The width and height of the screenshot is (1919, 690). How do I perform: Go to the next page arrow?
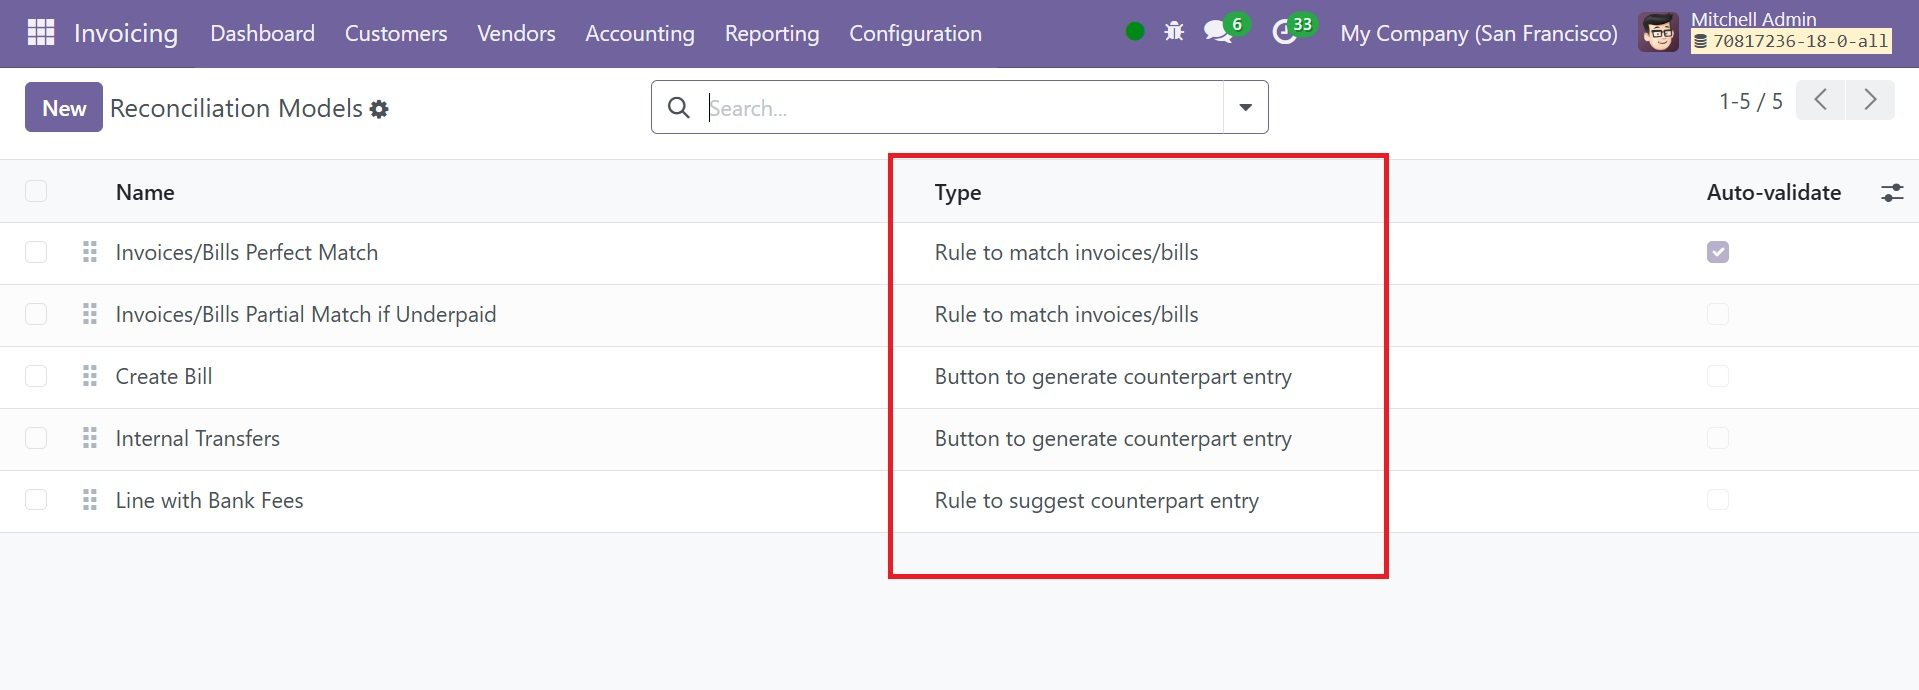point(1870,100)
